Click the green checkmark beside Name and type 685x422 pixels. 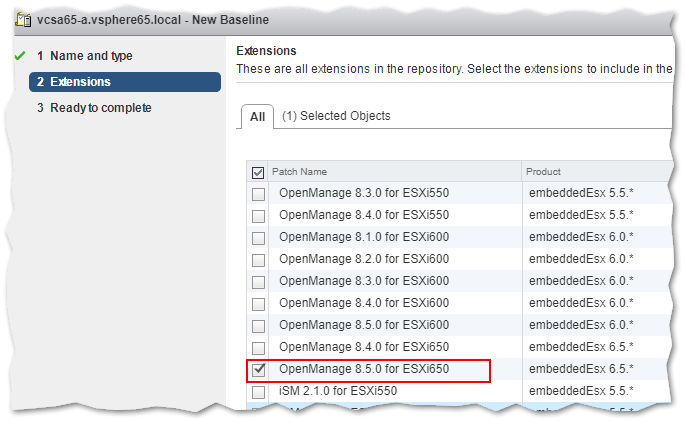pyautogui.click(x=20, y=56)
